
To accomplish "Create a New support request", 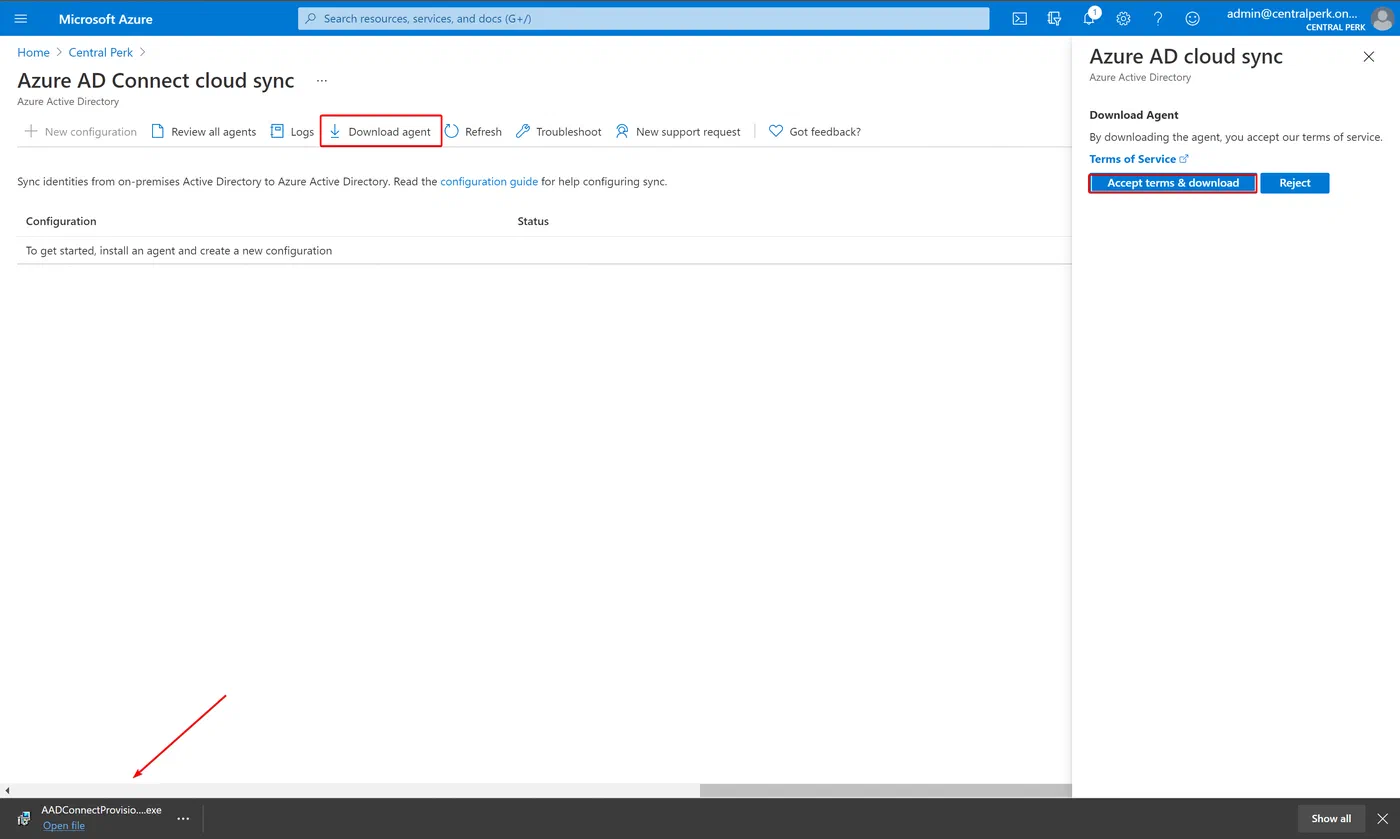I will tap(677, 131).
